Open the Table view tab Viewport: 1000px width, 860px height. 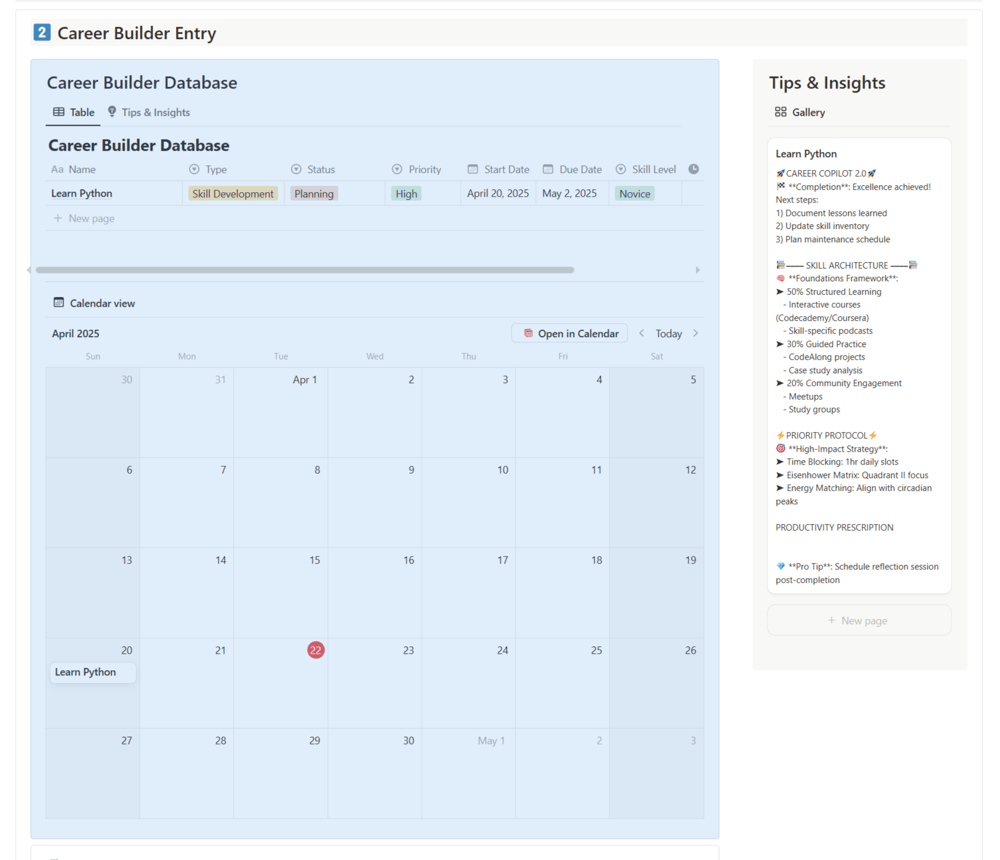[x=74, y=112]
